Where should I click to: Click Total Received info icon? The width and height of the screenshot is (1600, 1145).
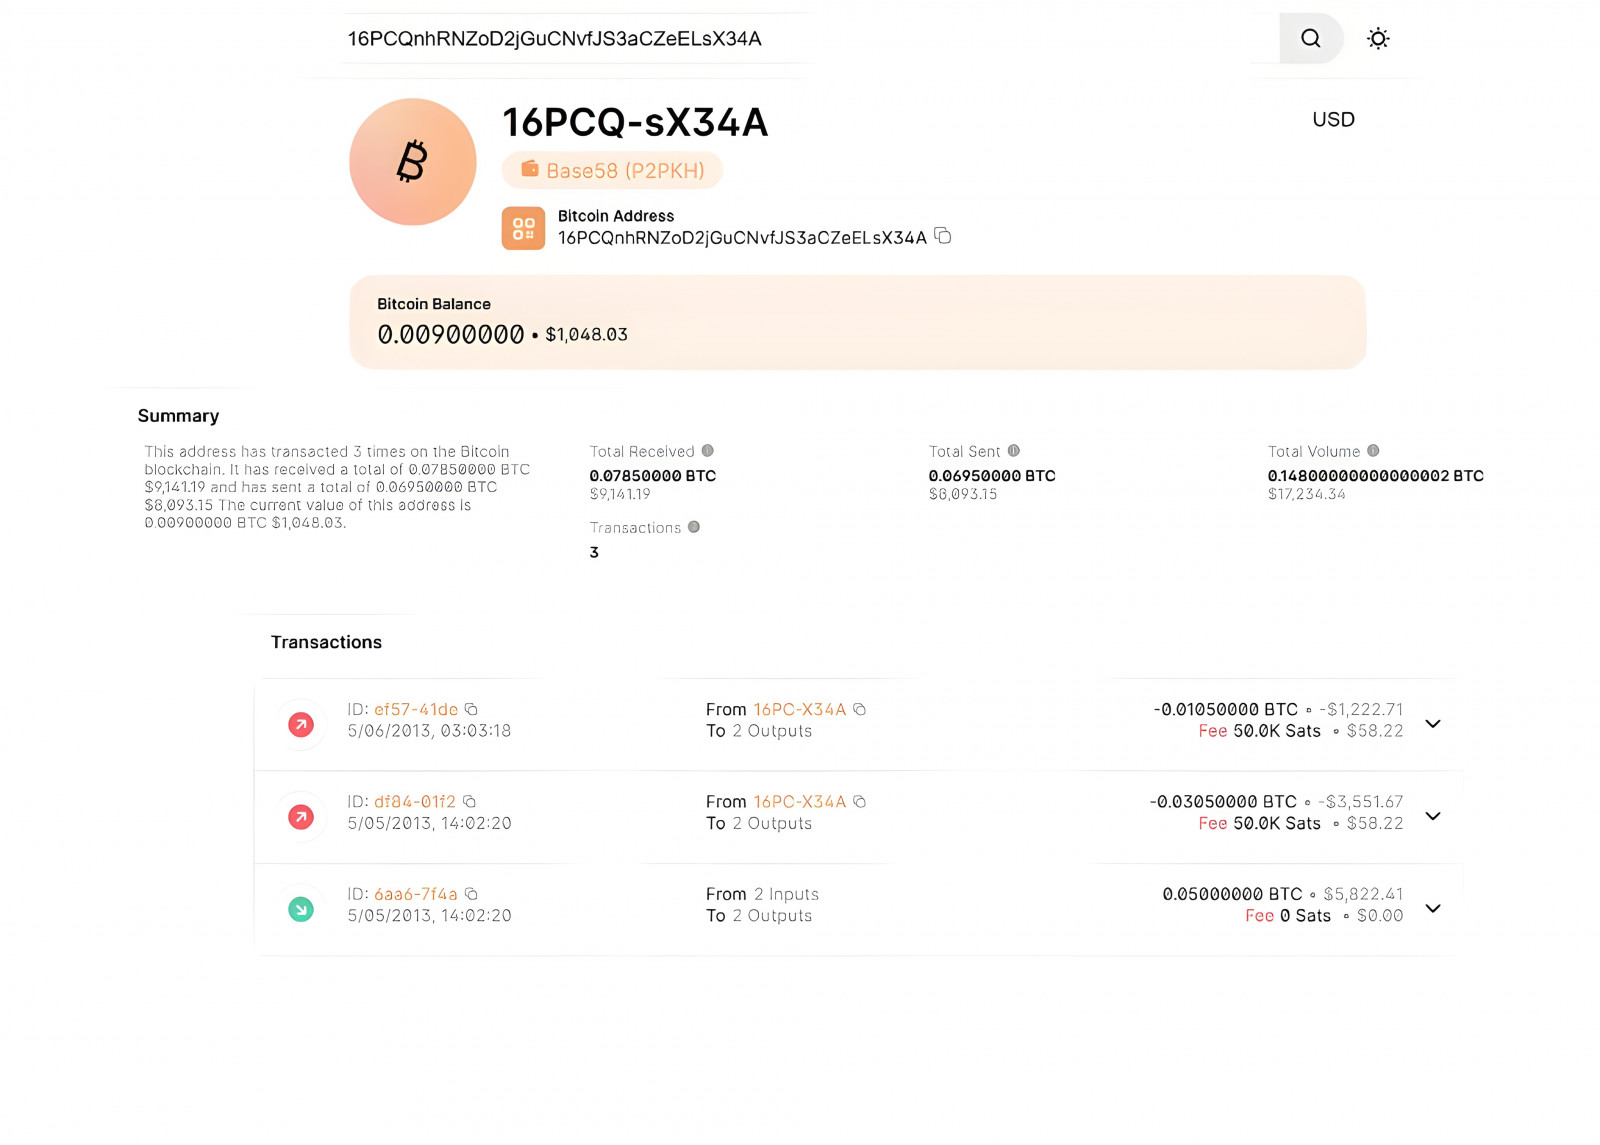click(708, 451)
